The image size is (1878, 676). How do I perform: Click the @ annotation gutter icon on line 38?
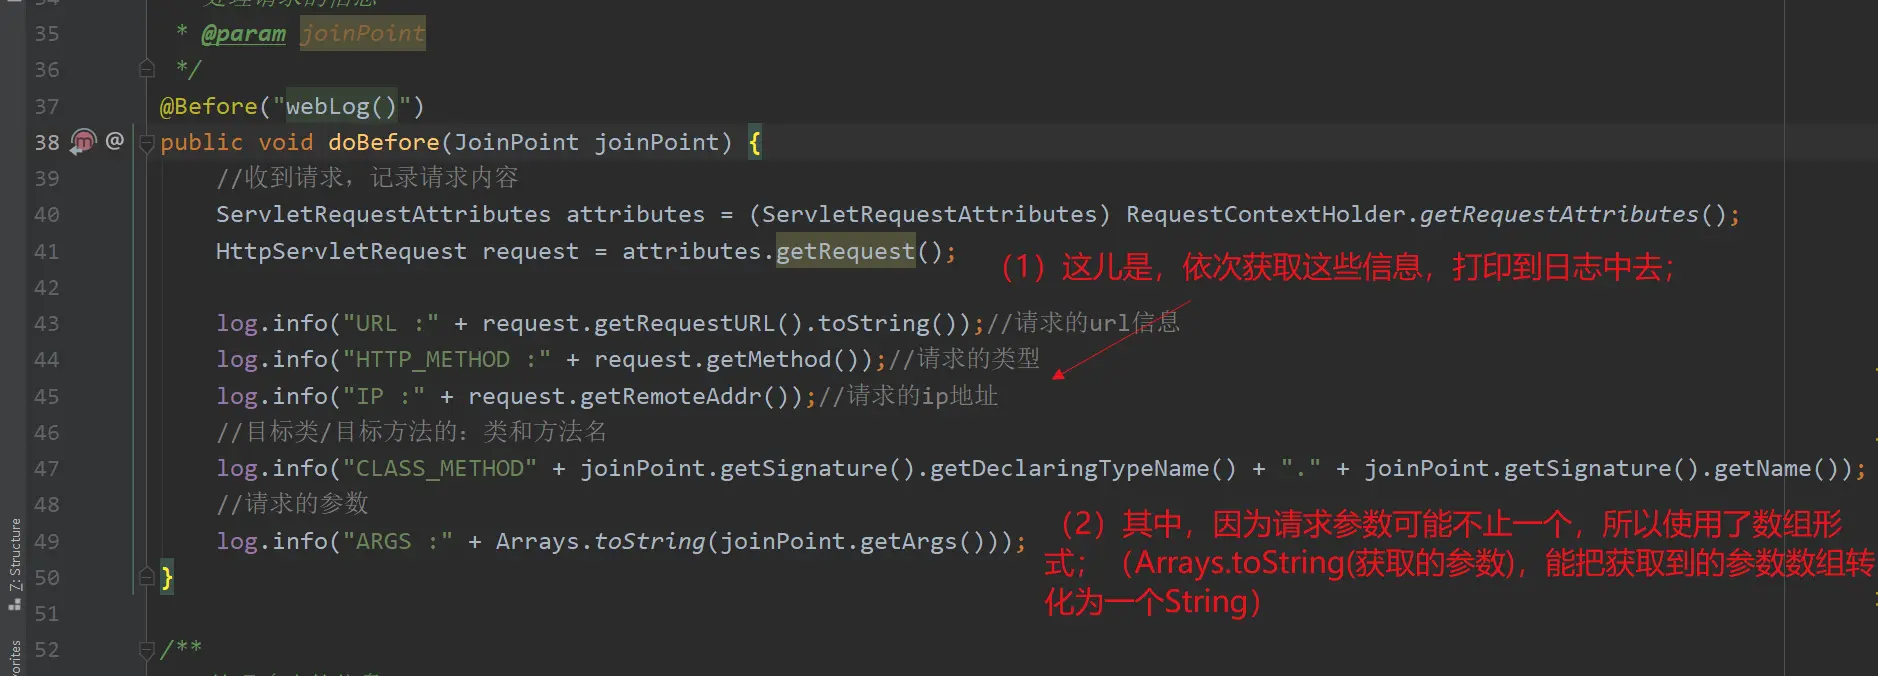click(x=115, y=141)
